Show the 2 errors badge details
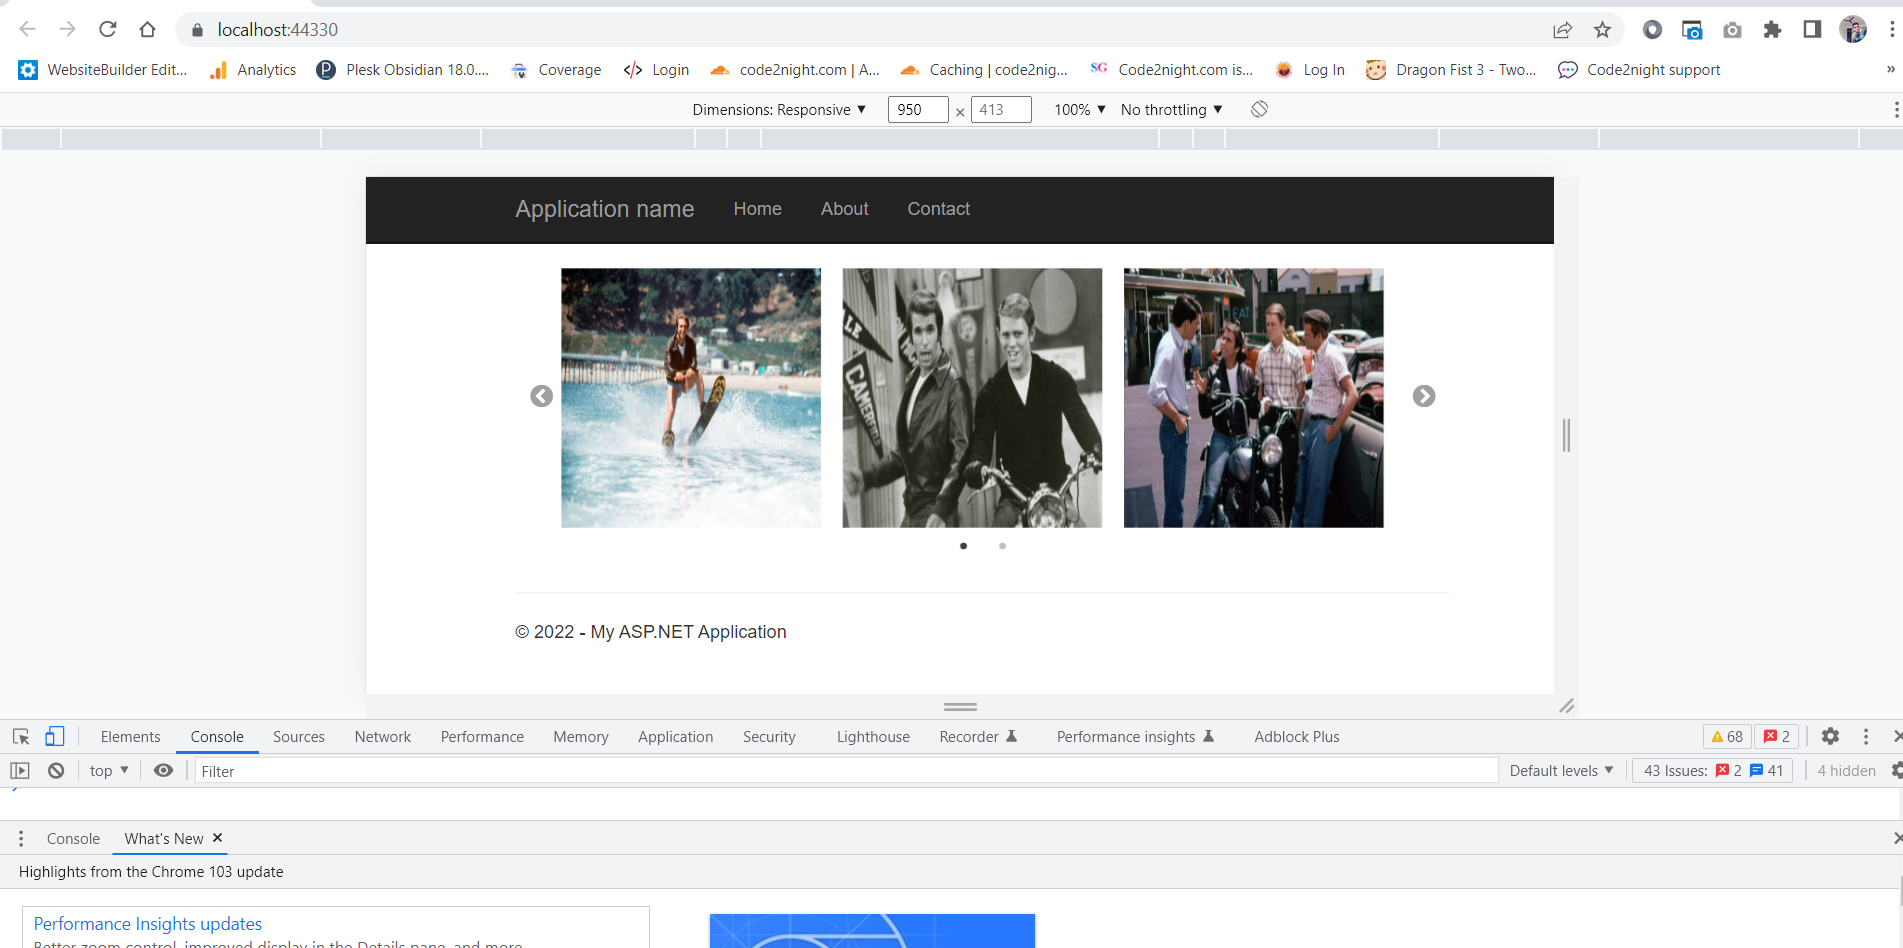Image resolution: width=1903 pixels, height=948 pixels. click(x=1777, y=737)
